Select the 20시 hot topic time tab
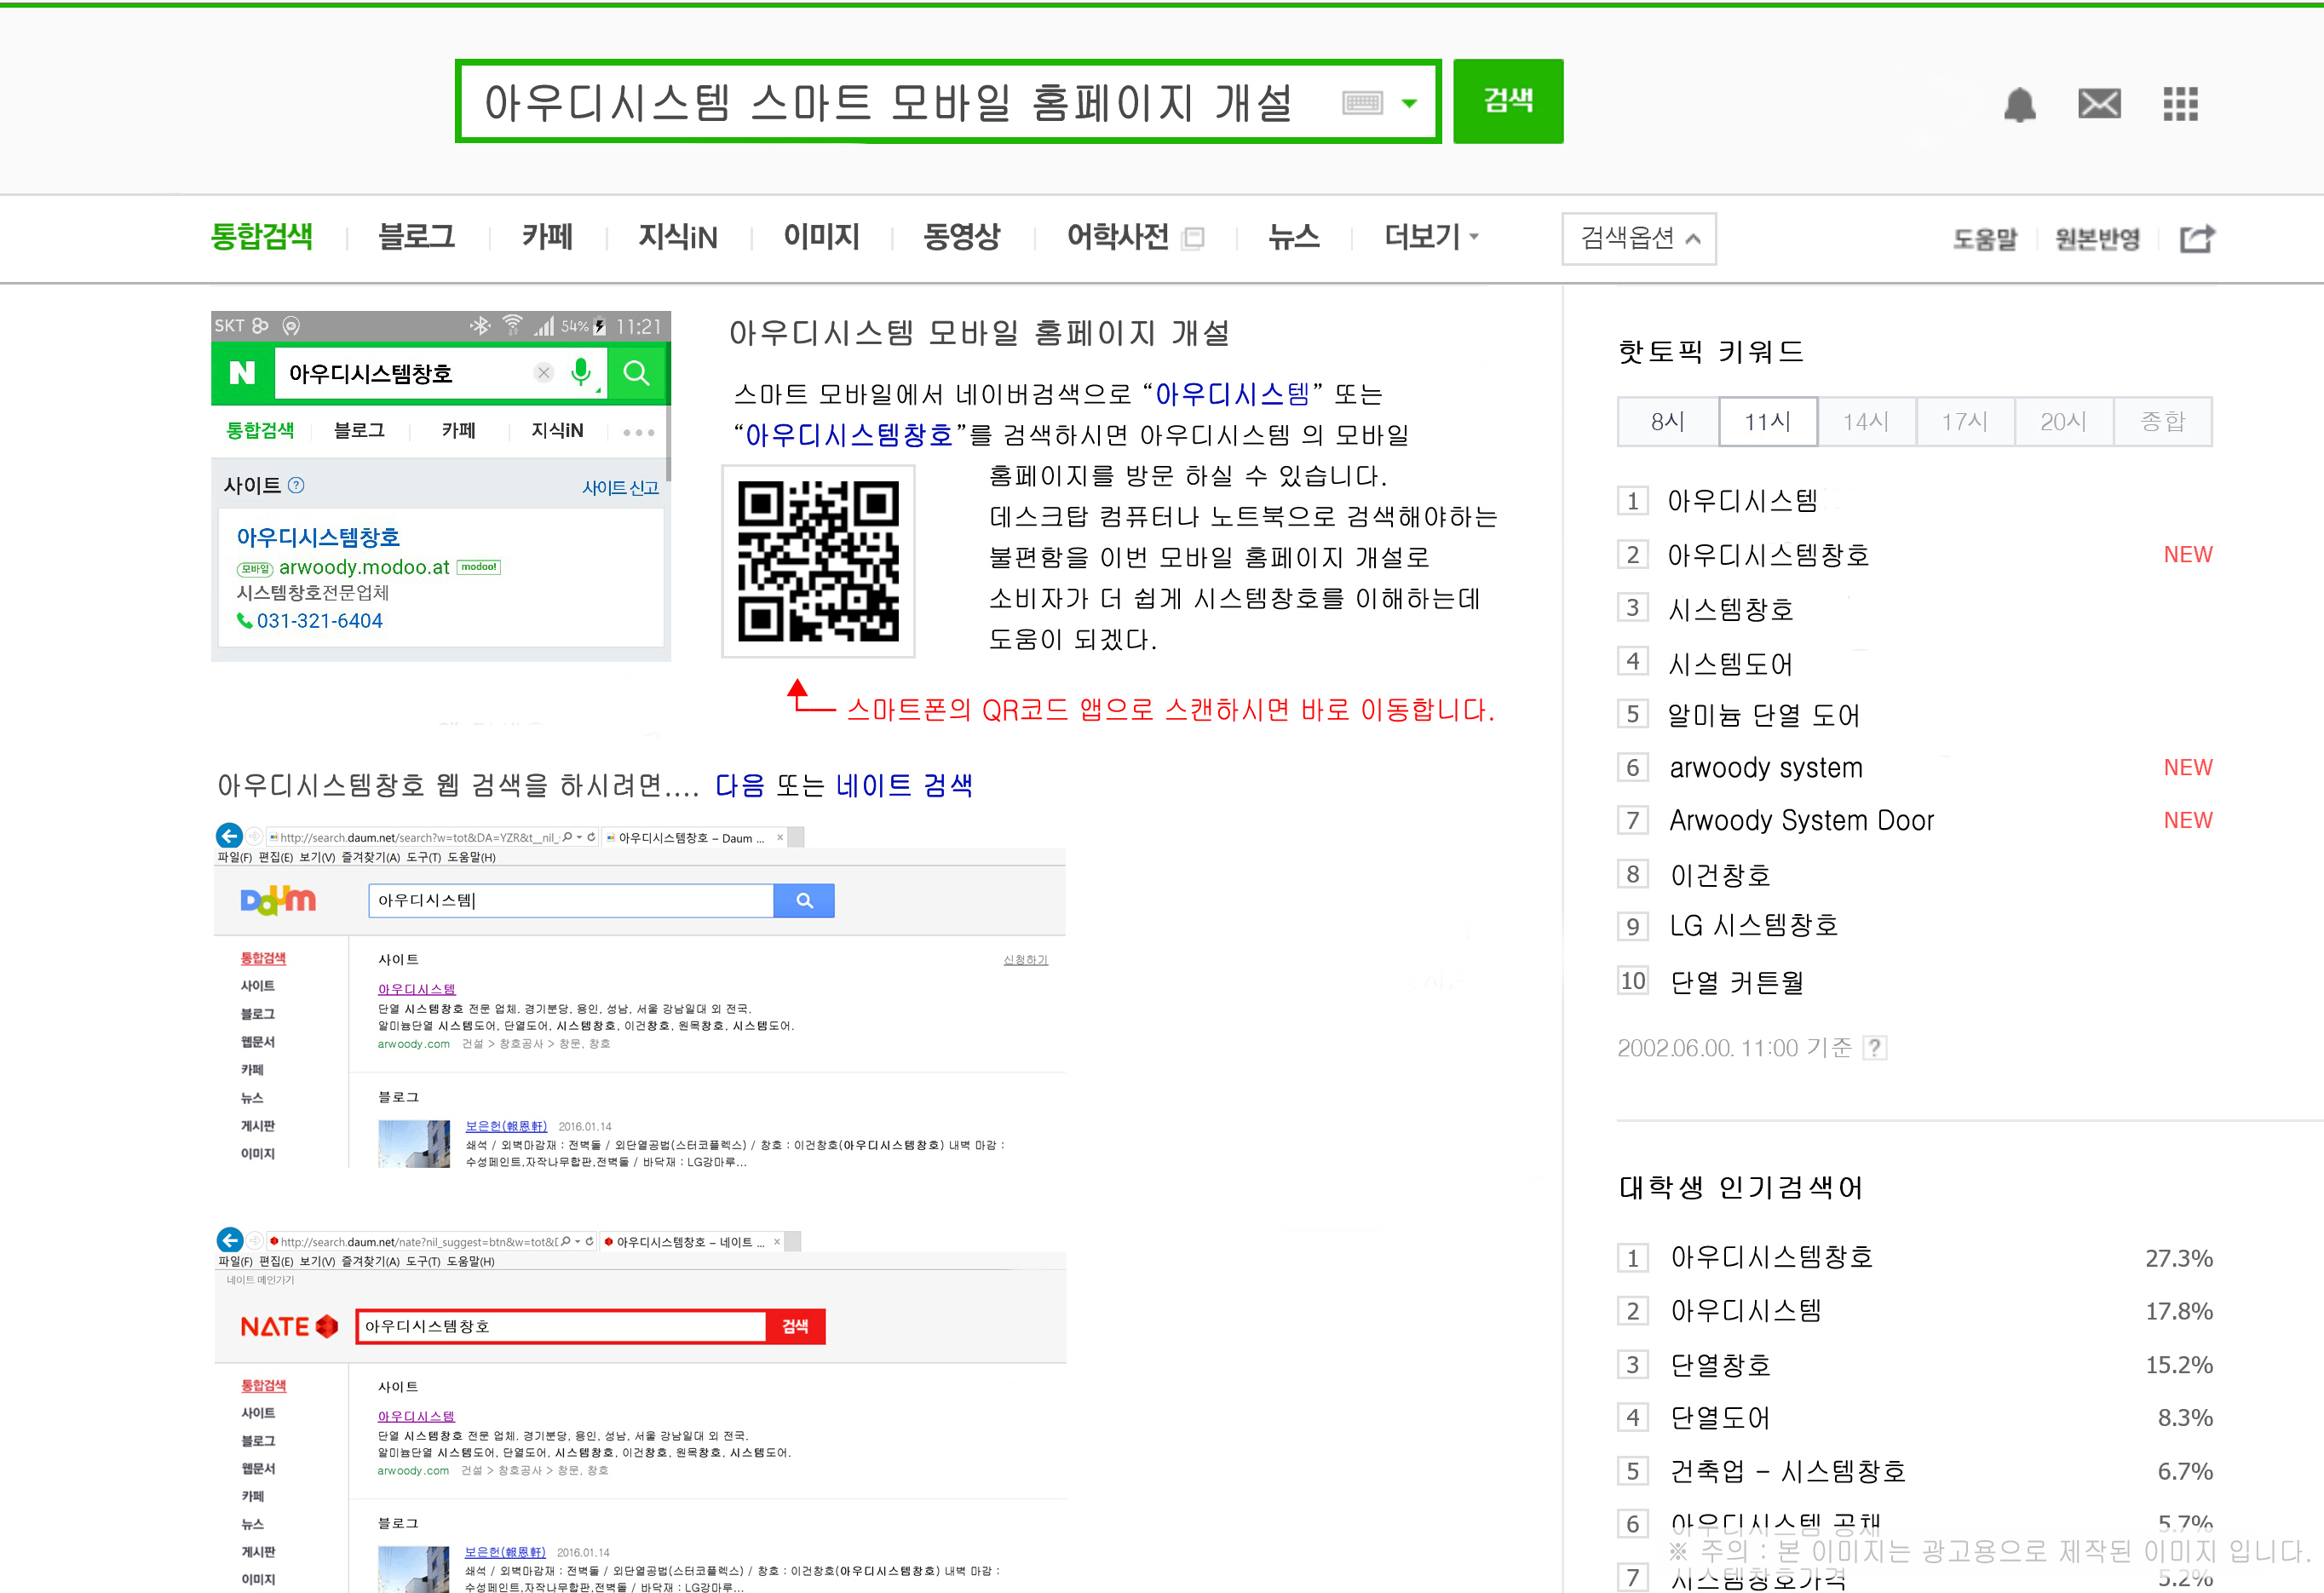Image resolution: width=2324 pixels, height=1593 pixels. click(2063, 421)
